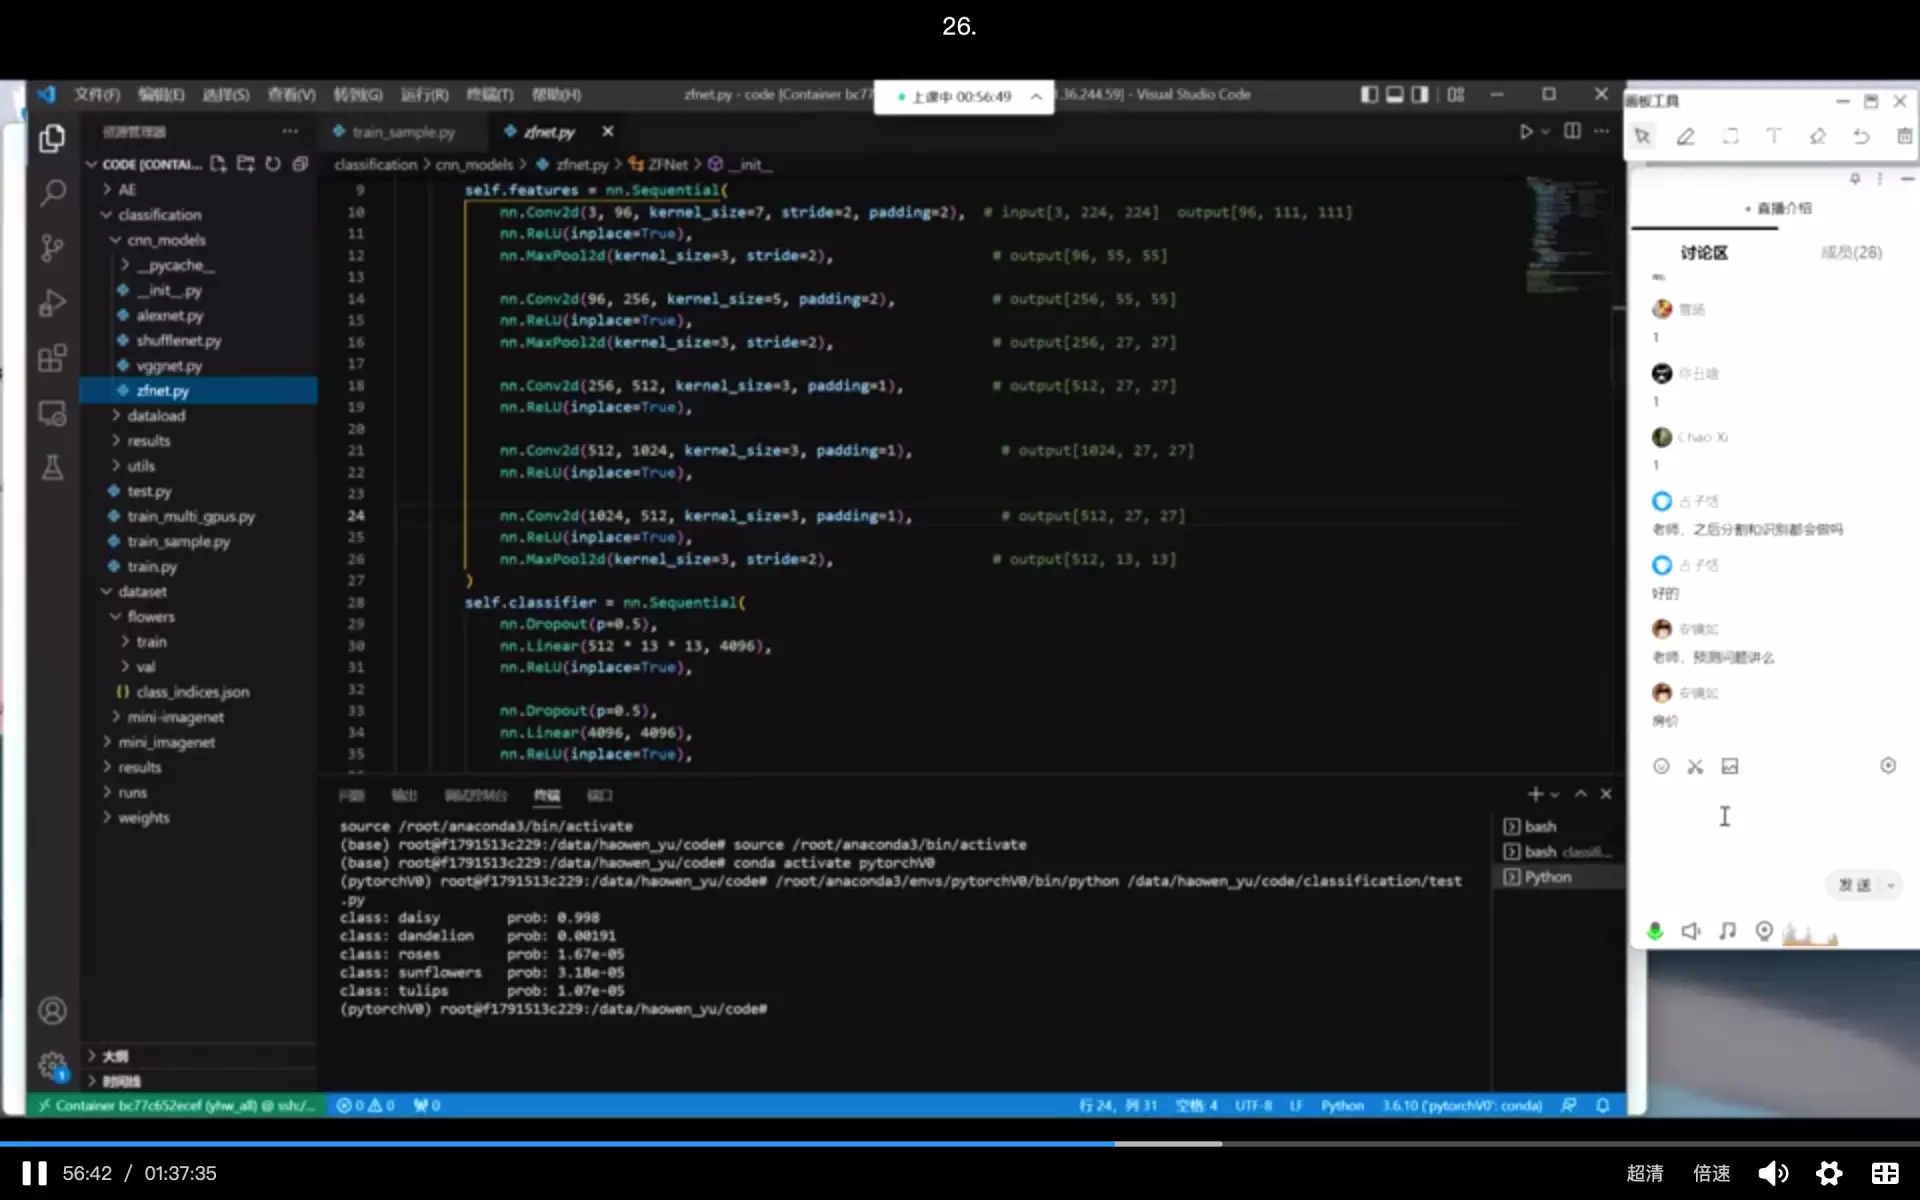Image resolution: width=1920 pixels, height=1200 pixels.
Task: Open alexnet.py in the explorer
Action: click(x=169, y=316)
